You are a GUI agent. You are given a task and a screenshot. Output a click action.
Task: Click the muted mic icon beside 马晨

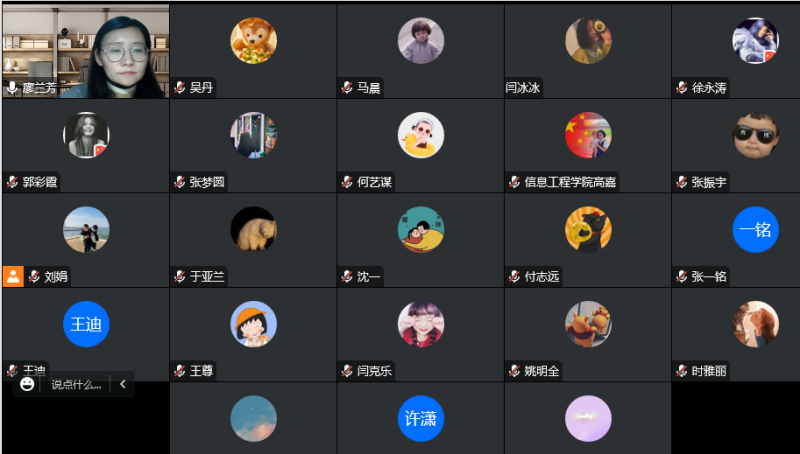tap(347, 88)
